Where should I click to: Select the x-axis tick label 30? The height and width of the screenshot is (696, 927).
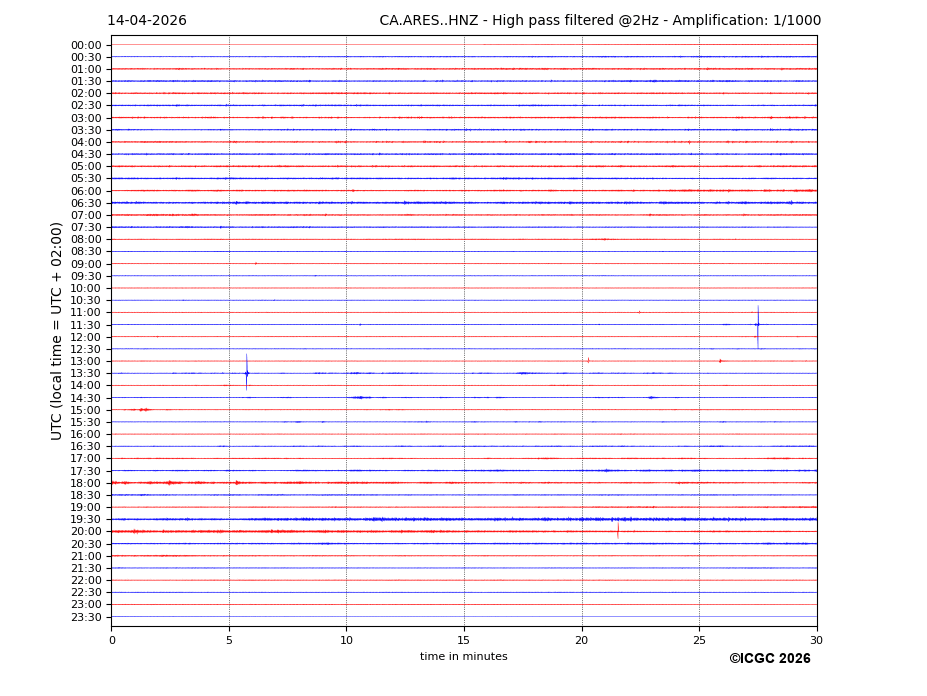pos(816,639)
